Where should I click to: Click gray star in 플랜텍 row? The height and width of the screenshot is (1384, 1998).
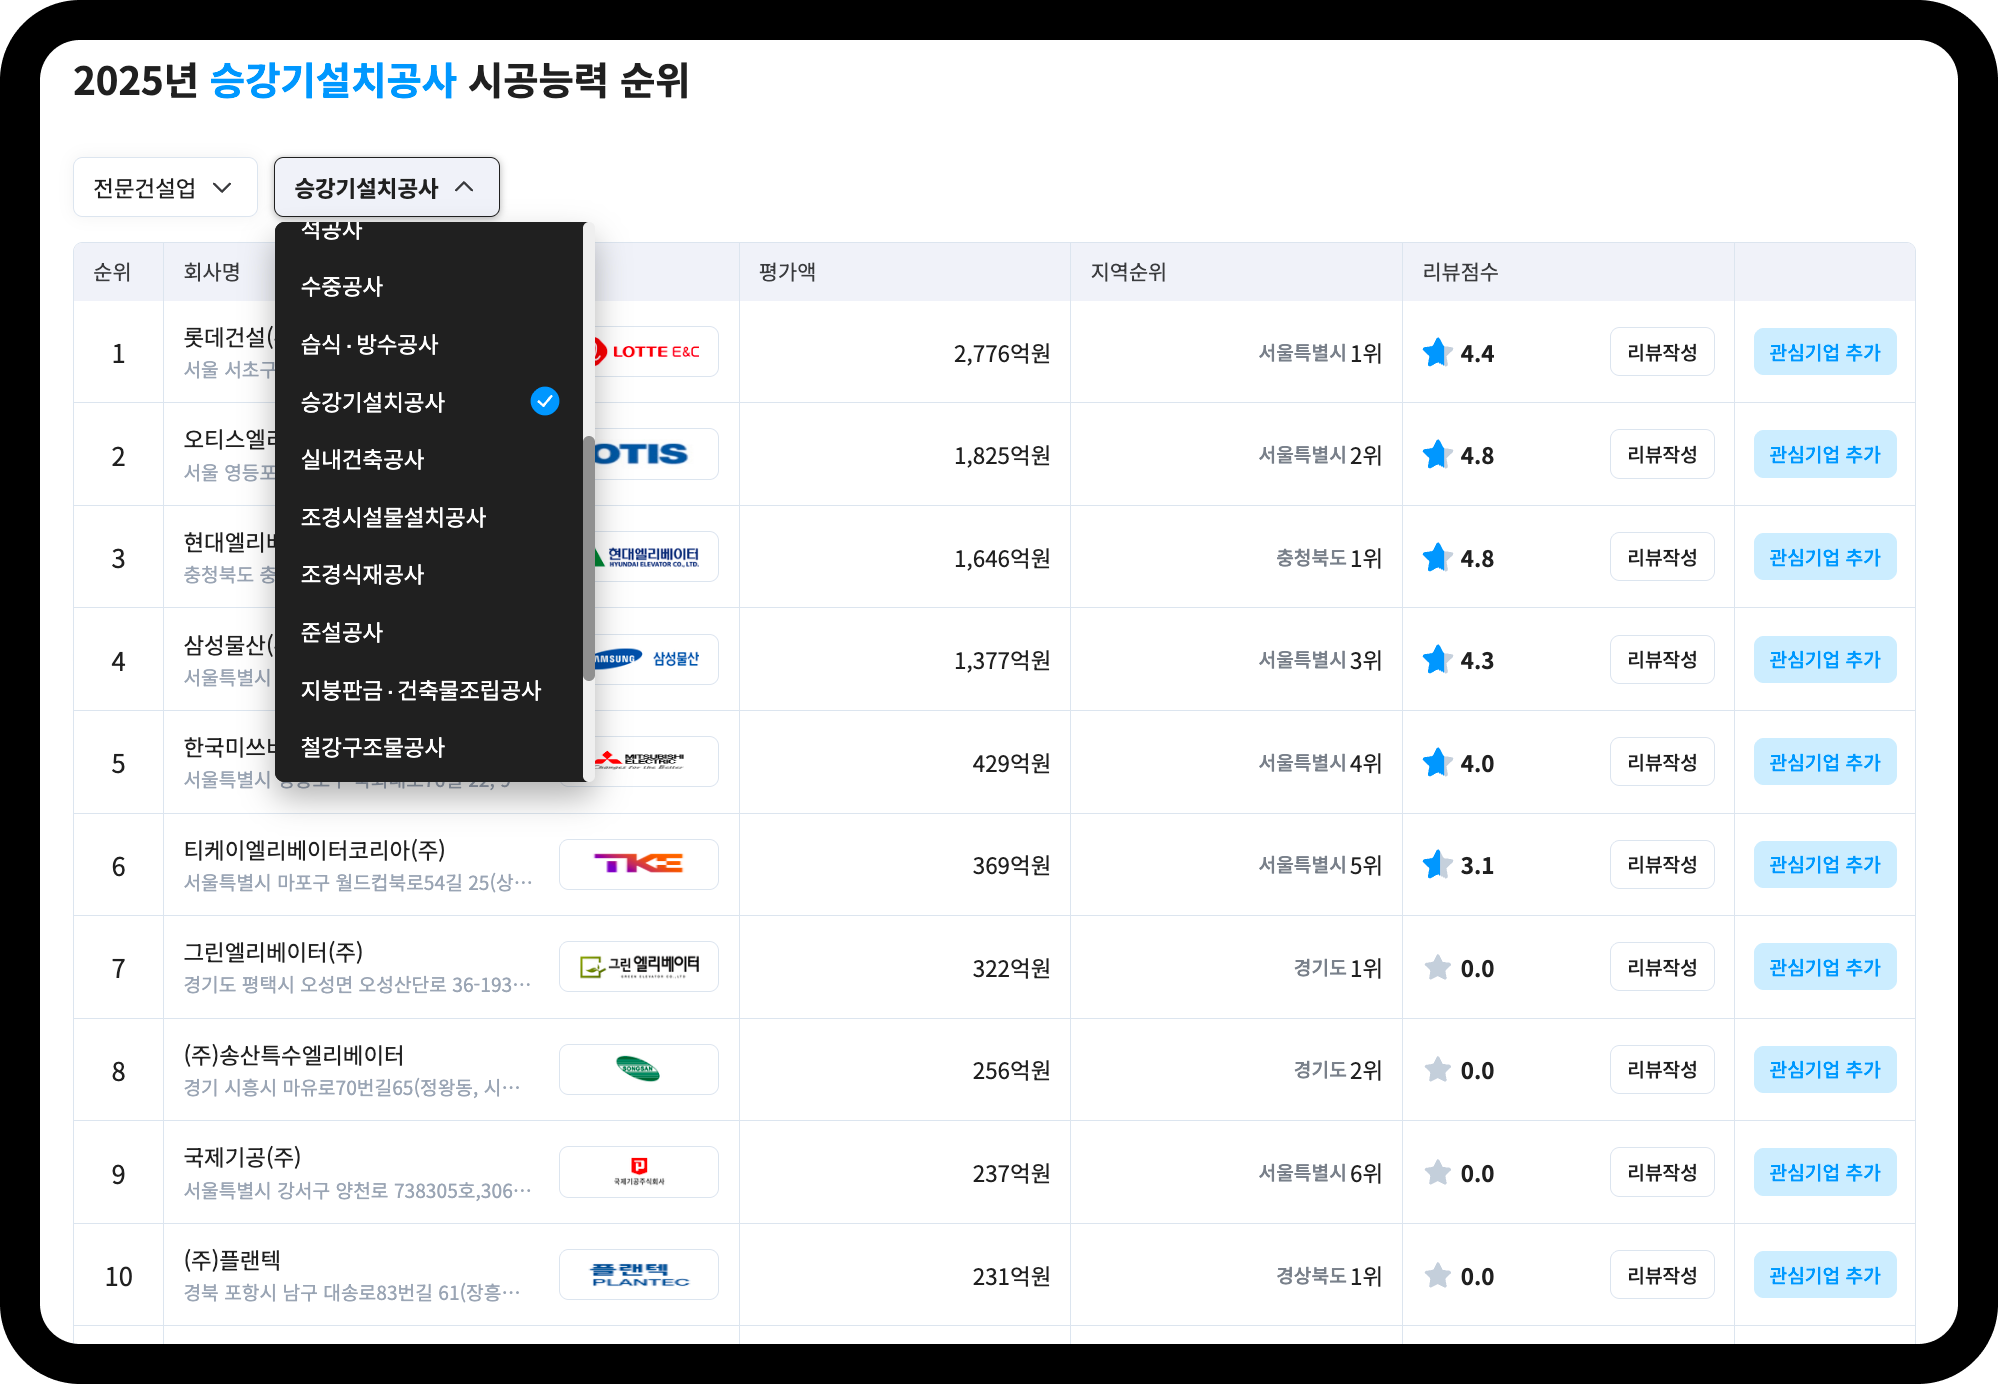point(1437,1275)
